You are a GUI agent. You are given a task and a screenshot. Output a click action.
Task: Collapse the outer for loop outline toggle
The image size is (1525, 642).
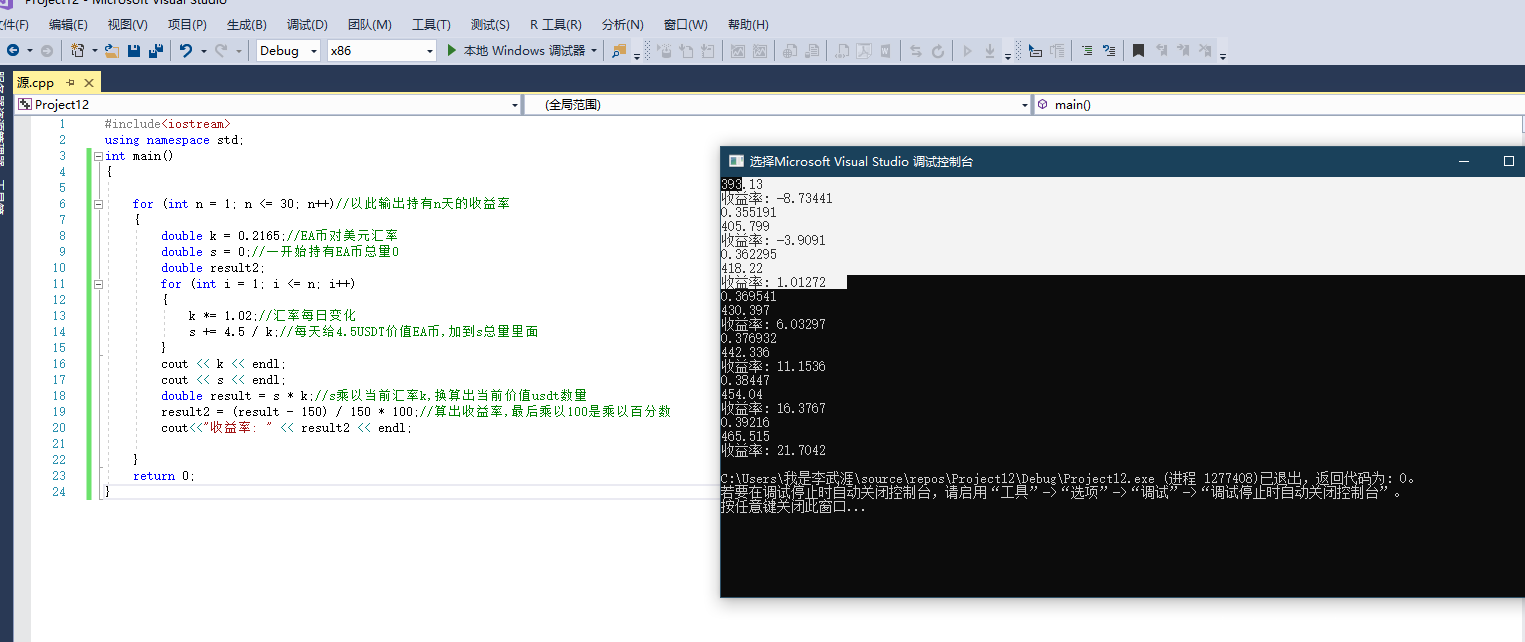pyautogui.click(x=97, y=204)
